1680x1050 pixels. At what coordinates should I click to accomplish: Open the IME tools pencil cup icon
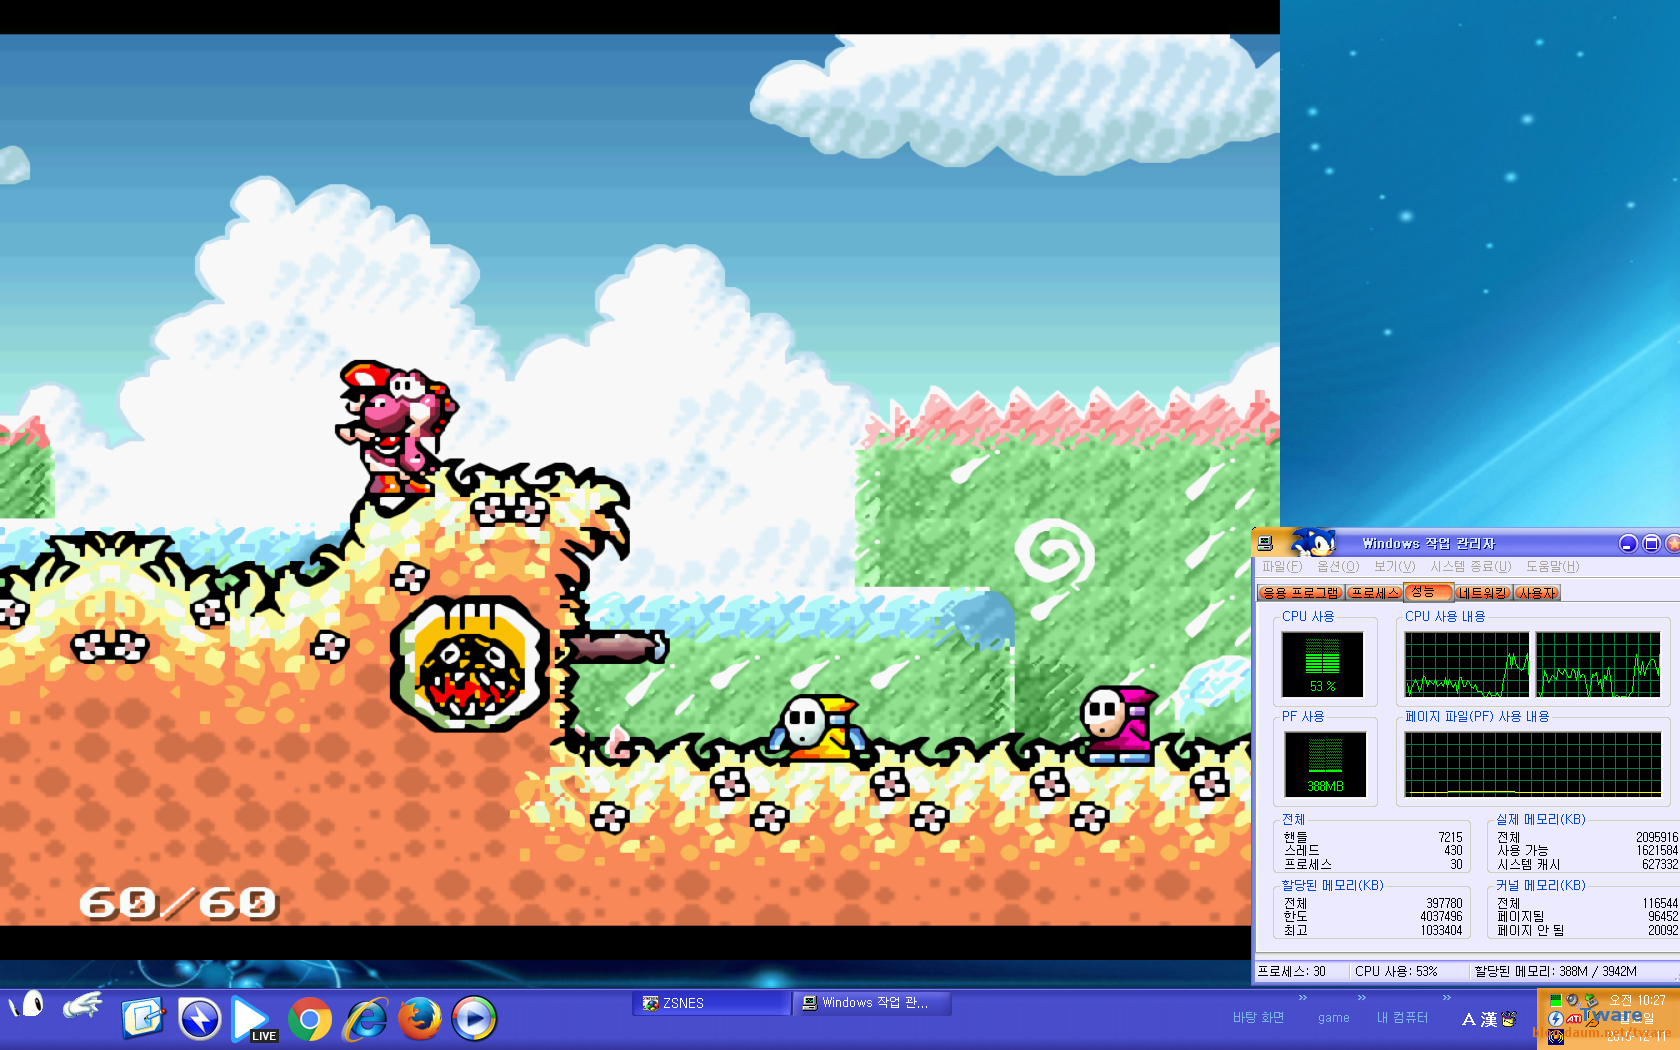tap(1509, 1018)
